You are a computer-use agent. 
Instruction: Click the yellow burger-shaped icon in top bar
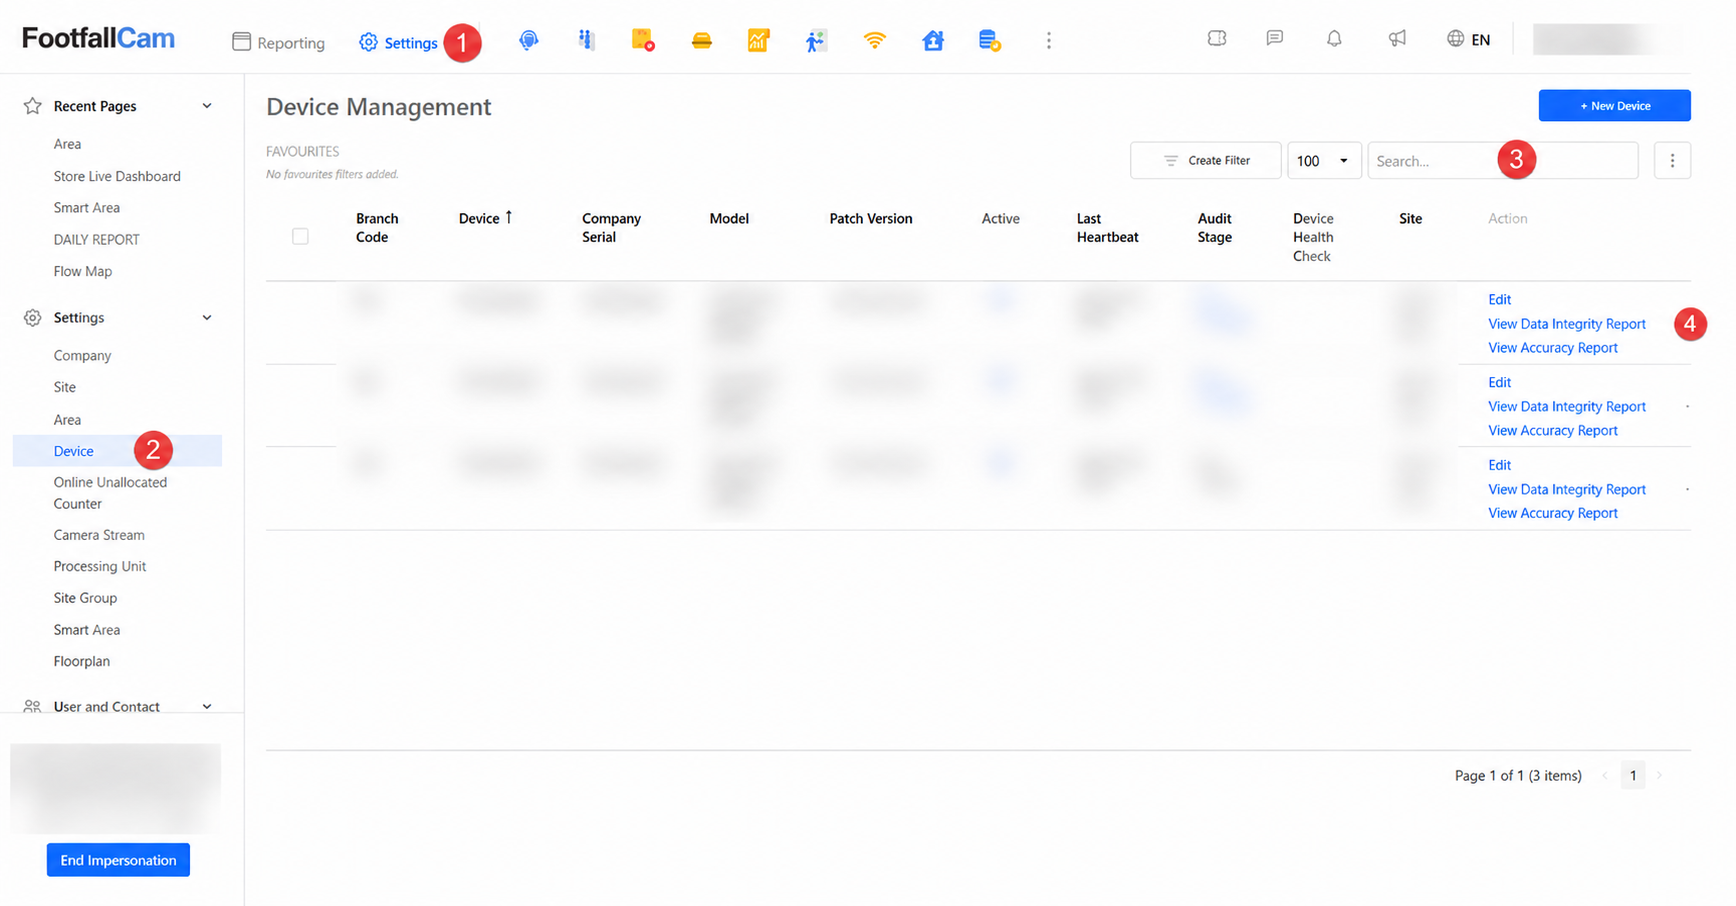[701, 40]
